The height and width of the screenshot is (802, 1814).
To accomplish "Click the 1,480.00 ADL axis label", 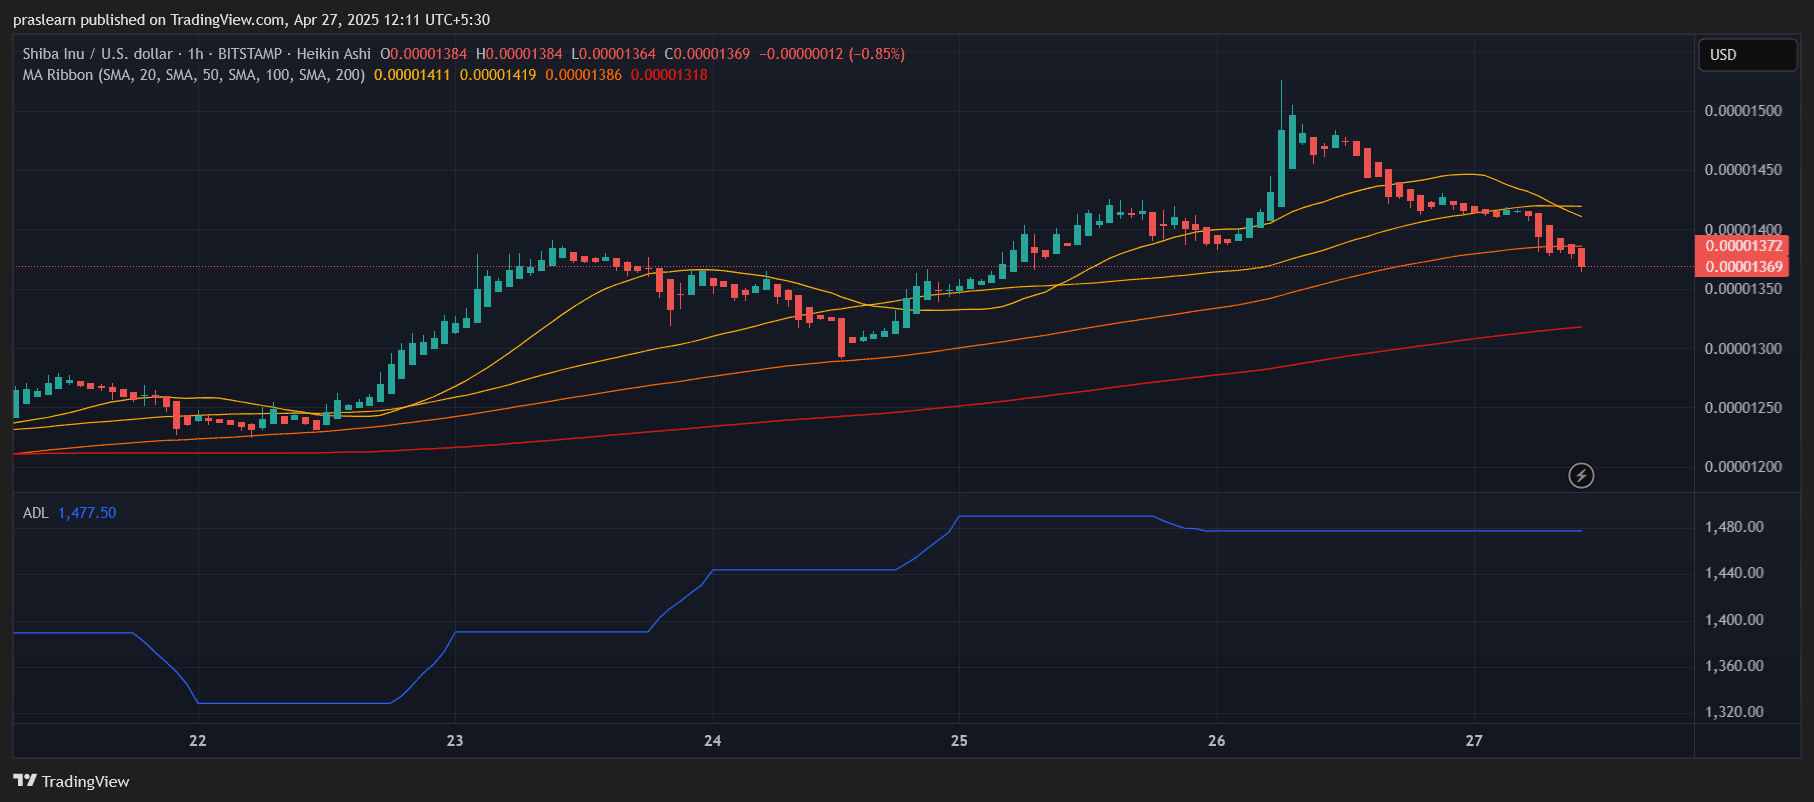I will (x=1734, y=527).
